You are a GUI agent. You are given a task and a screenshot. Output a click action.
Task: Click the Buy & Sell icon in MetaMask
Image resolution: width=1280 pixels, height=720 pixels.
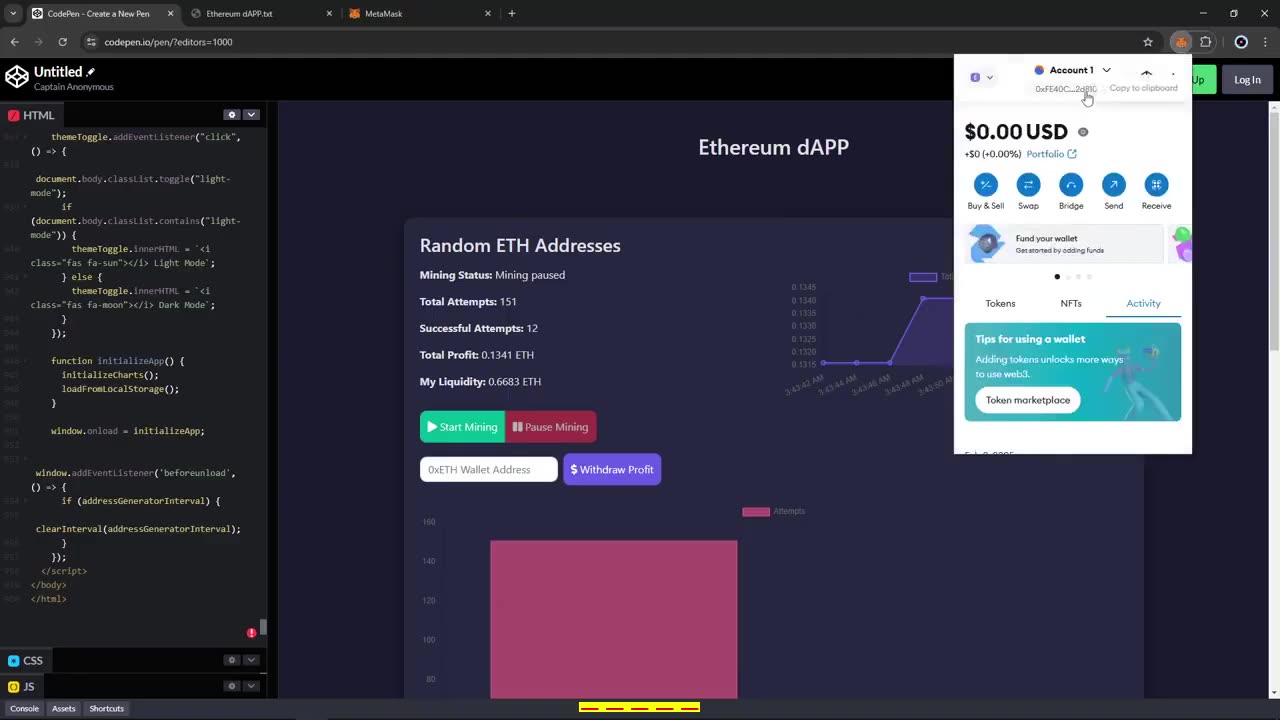click(985, 185)
